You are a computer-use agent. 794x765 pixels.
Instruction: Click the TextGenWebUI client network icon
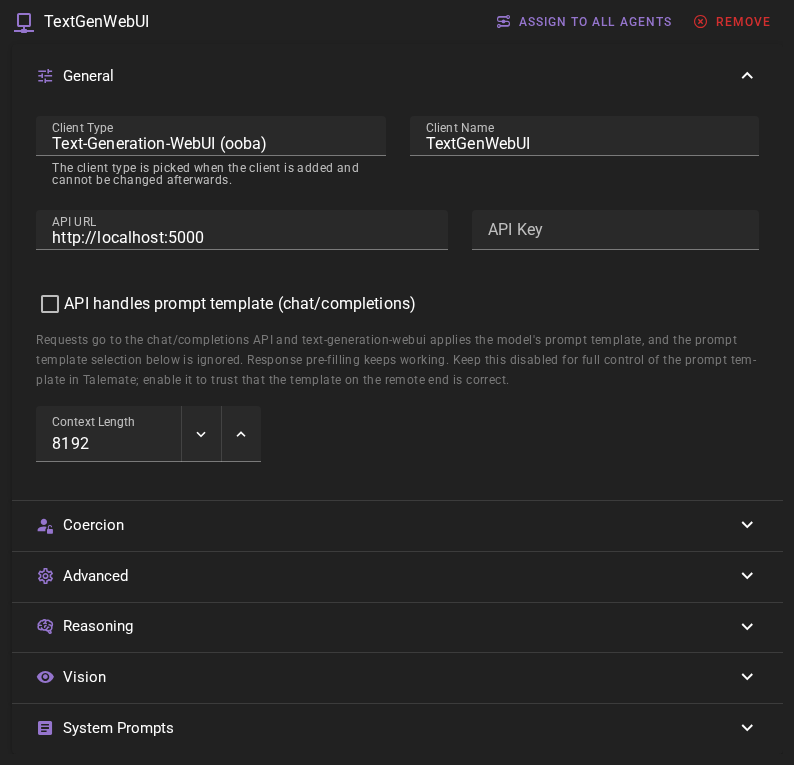click(x=24, y=22)
